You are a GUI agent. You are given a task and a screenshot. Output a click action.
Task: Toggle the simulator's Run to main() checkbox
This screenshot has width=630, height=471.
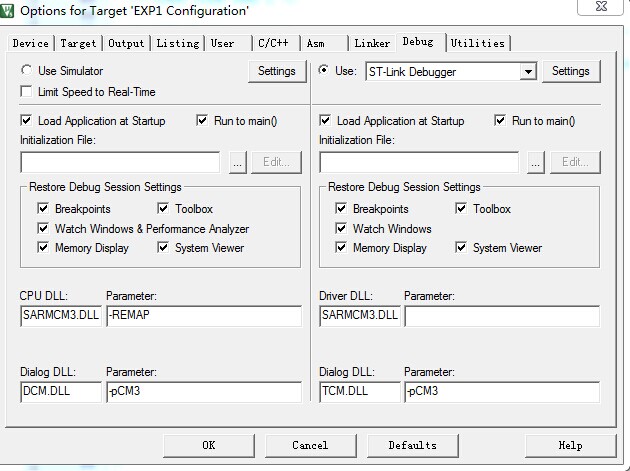[x=203, y=121]
